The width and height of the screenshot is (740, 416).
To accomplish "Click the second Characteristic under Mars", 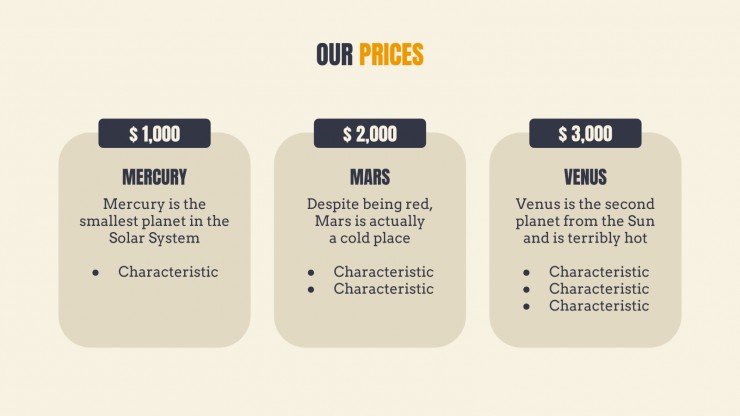I will [x=383, y=289].
